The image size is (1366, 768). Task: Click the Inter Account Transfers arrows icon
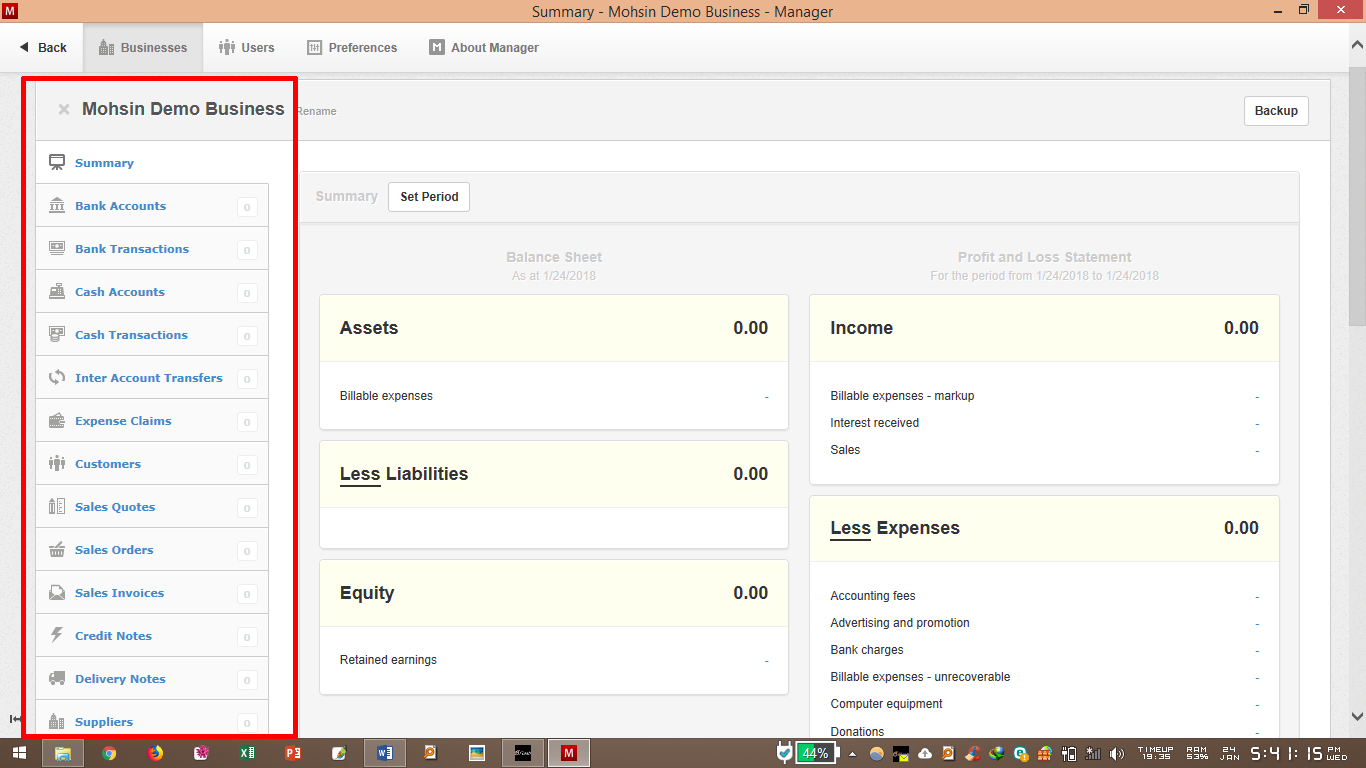pyautogui.click(x=57, y=378)
